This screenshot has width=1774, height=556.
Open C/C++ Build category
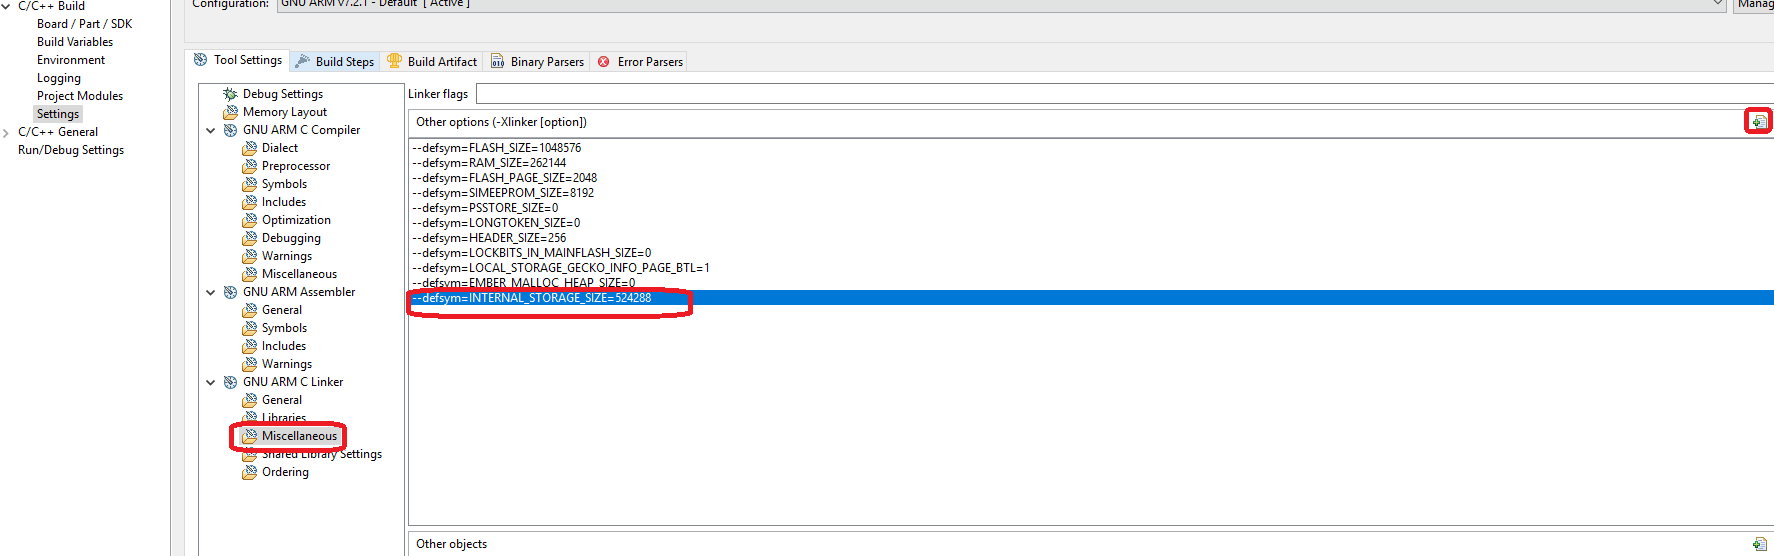[x=51, y=6]
